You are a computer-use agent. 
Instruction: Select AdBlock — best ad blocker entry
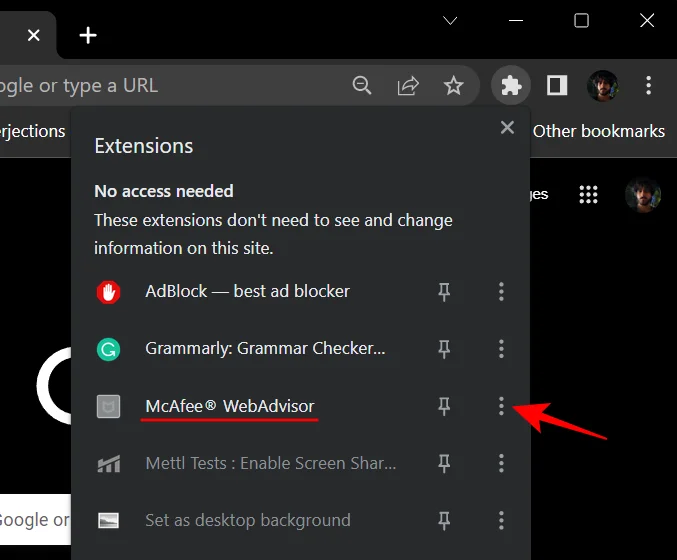[x=247, y=292]
